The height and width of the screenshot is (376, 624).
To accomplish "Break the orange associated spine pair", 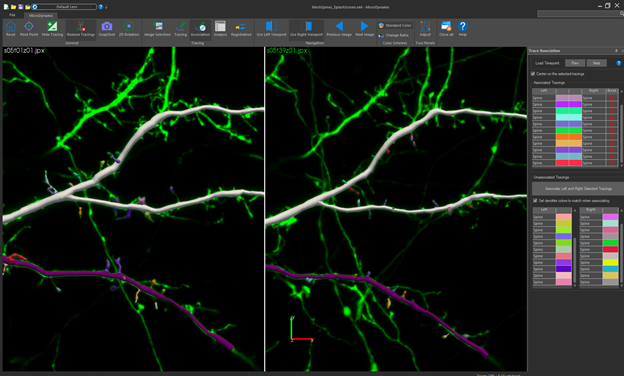I will 612,137.
